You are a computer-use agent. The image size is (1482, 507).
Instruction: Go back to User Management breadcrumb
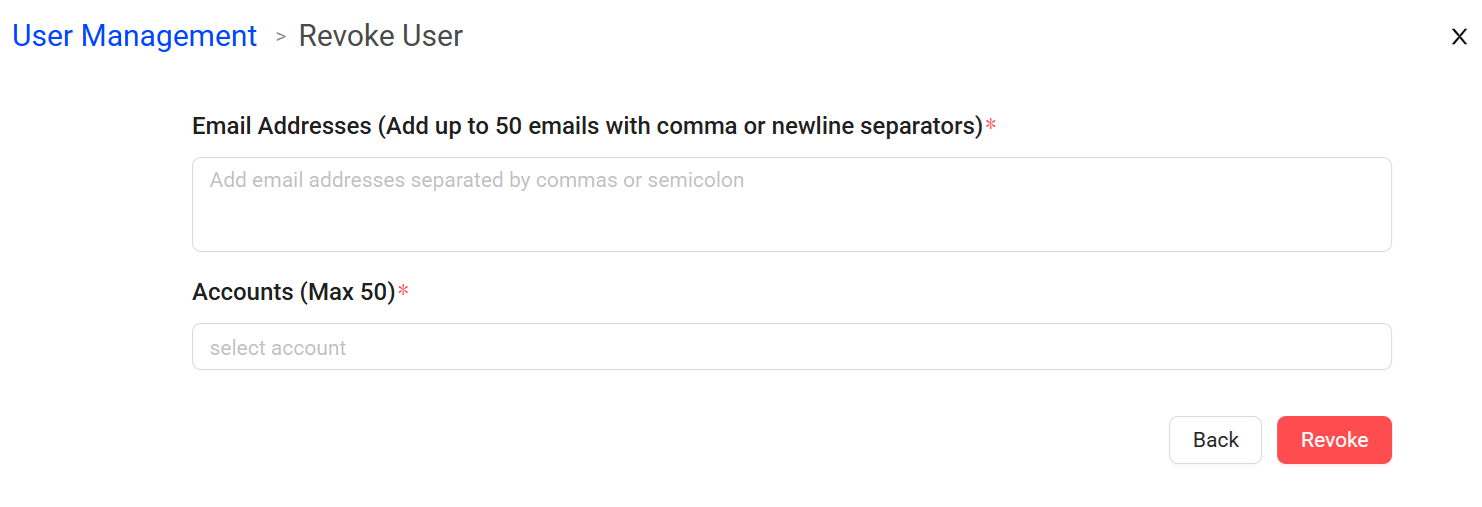134,36
